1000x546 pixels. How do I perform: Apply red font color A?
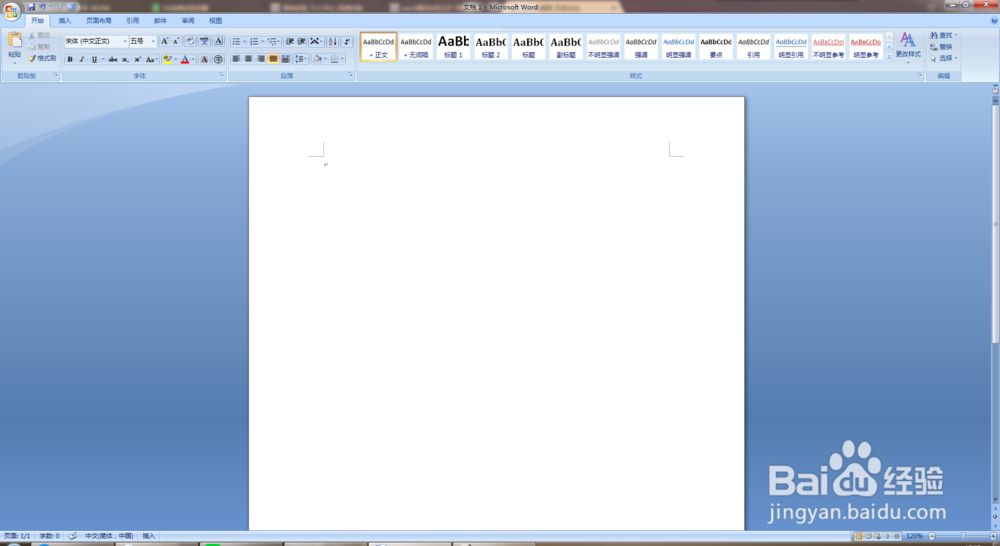coord(185,59)
